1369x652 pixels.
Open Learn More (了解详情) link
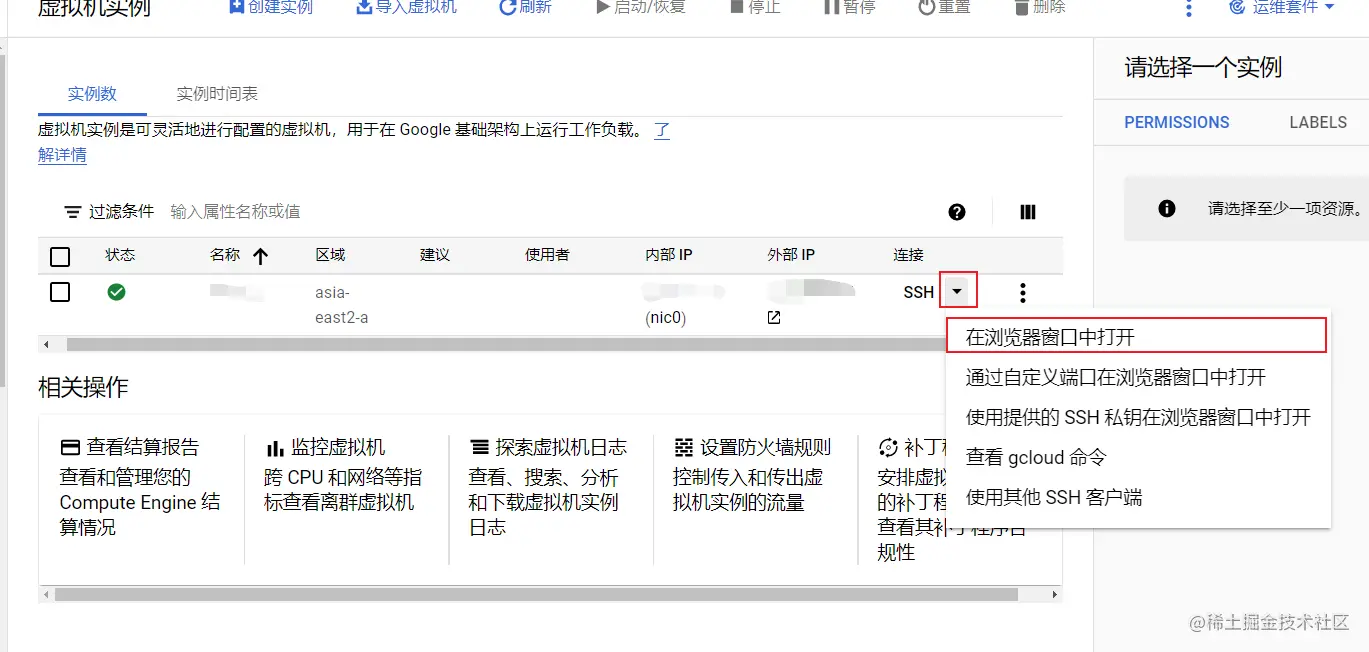coord(62,155)
